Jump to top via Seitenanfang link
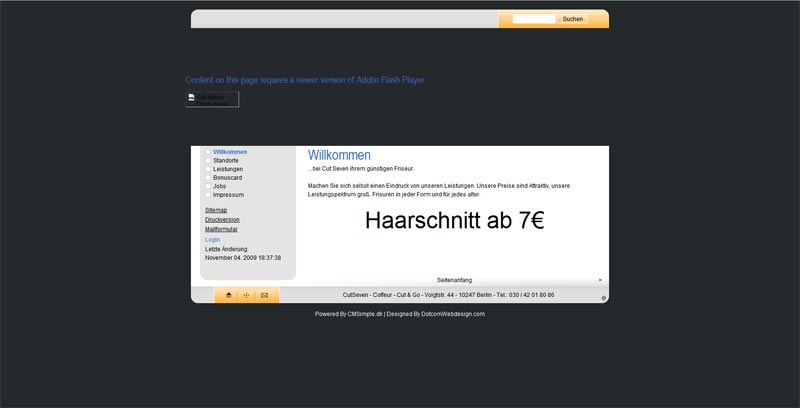 454,280
